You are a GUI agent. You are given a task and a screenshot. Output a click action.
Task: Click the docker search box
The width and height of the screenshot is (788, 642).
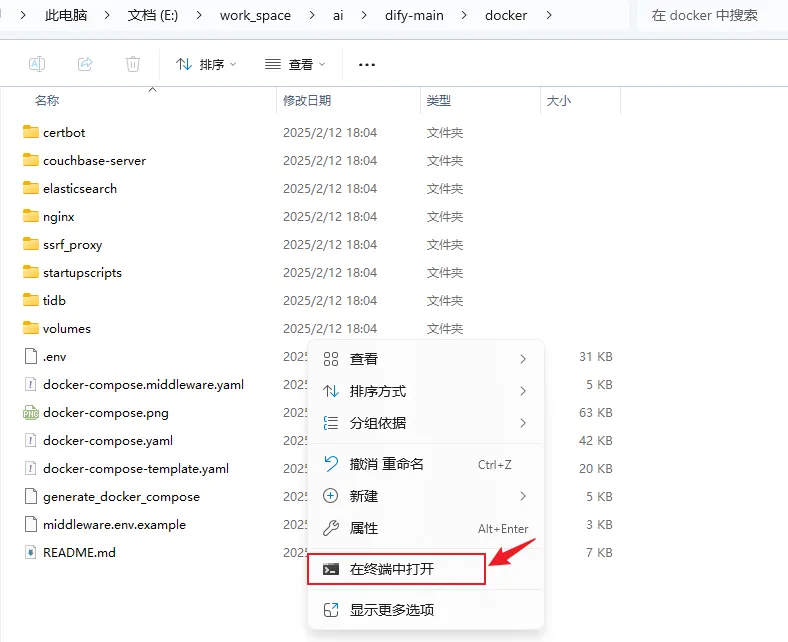pyautogui.click(x=710, y=15)
